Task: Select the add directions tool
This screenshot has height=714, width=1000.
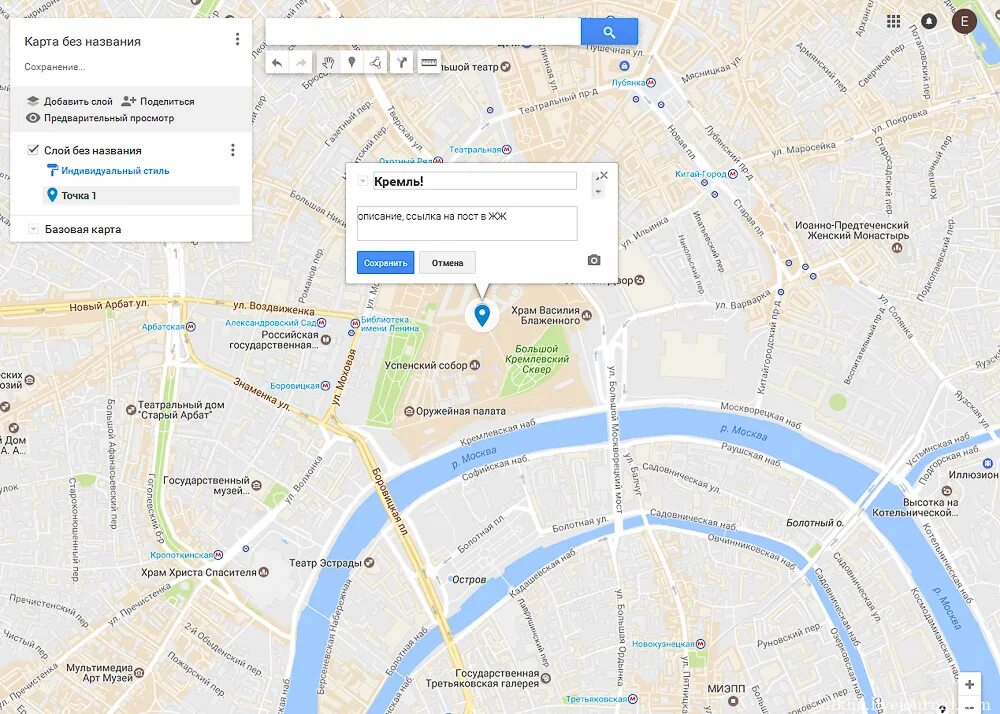Action: 402,62
